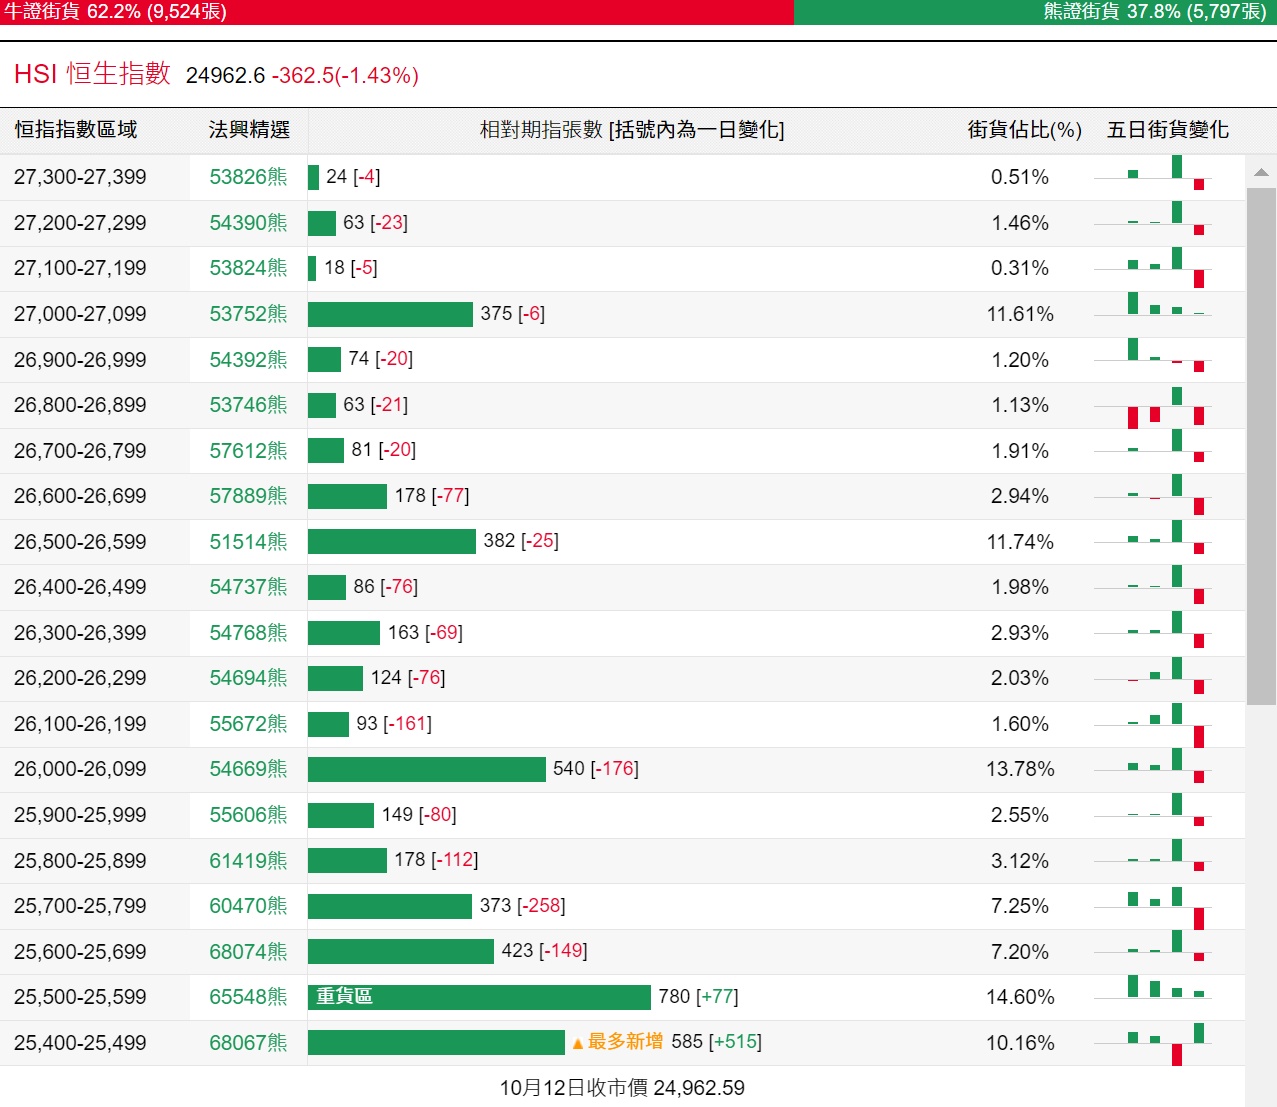The width and height of the screenshot is (1277, 1107).
Task: Click the five-day chart for 27,000-27,099
Action: [x=1153, y=304]
